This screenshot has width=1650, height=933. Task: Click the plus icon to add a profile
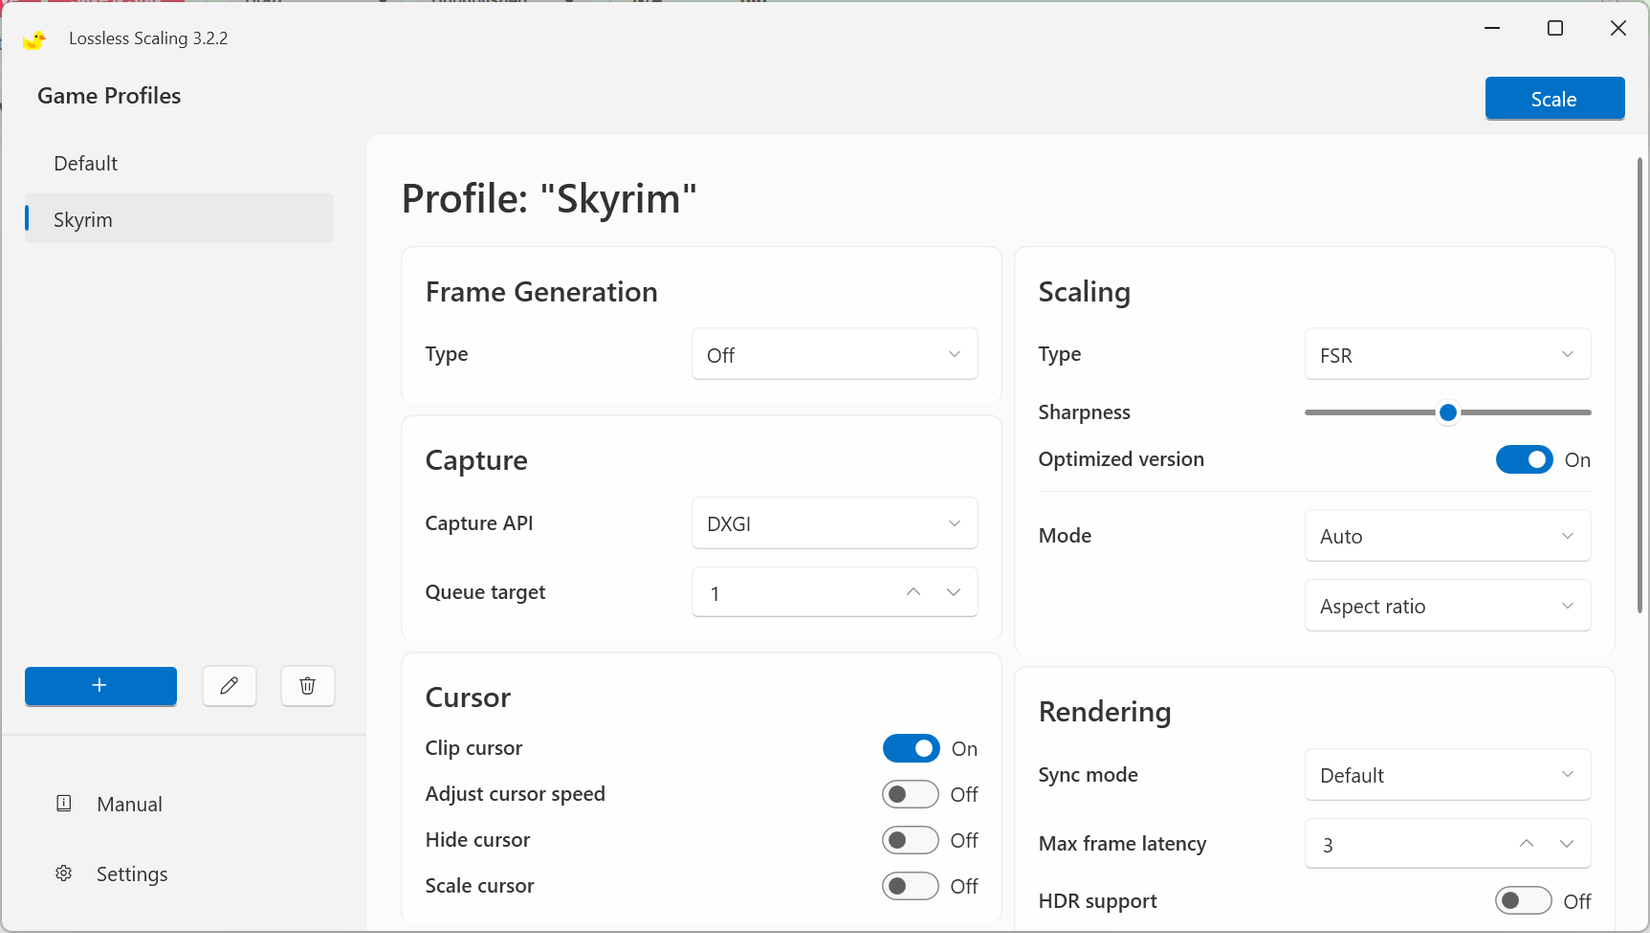click(x=100, y=686)
